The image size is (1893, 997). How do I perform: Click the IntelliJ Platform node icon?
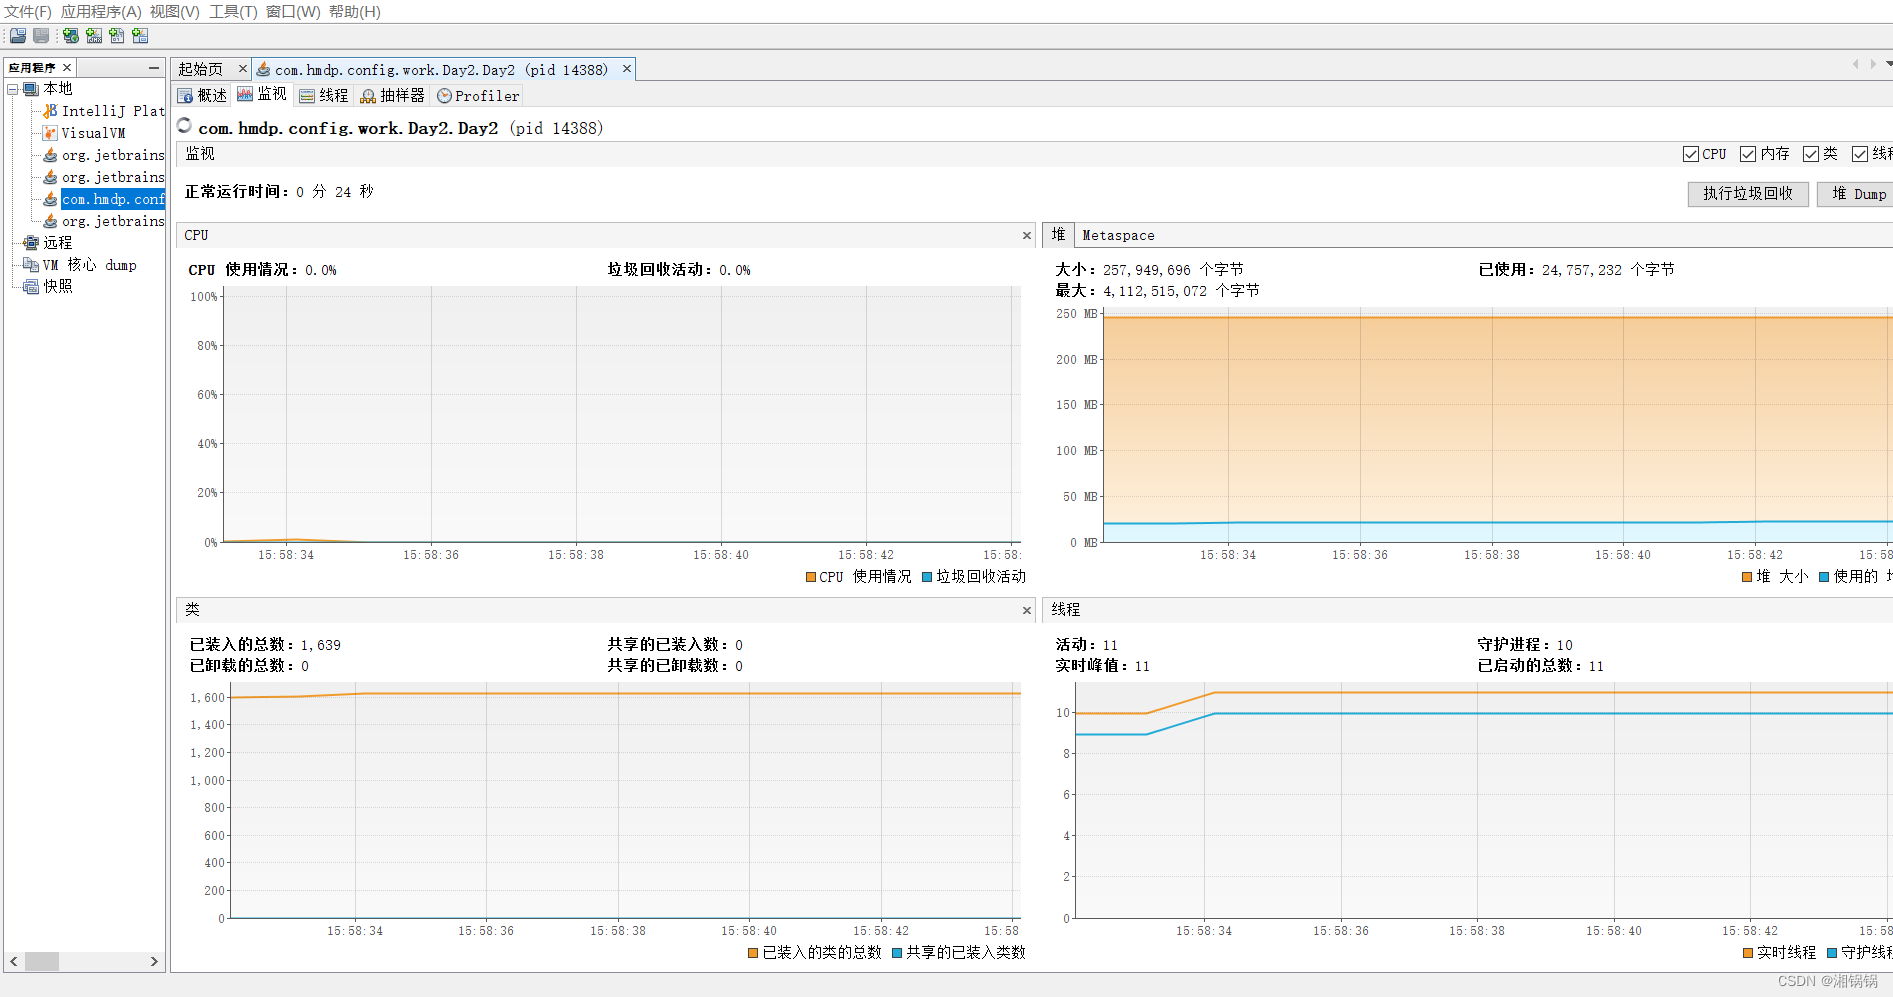pyautogui.click(x=50, y=111)
